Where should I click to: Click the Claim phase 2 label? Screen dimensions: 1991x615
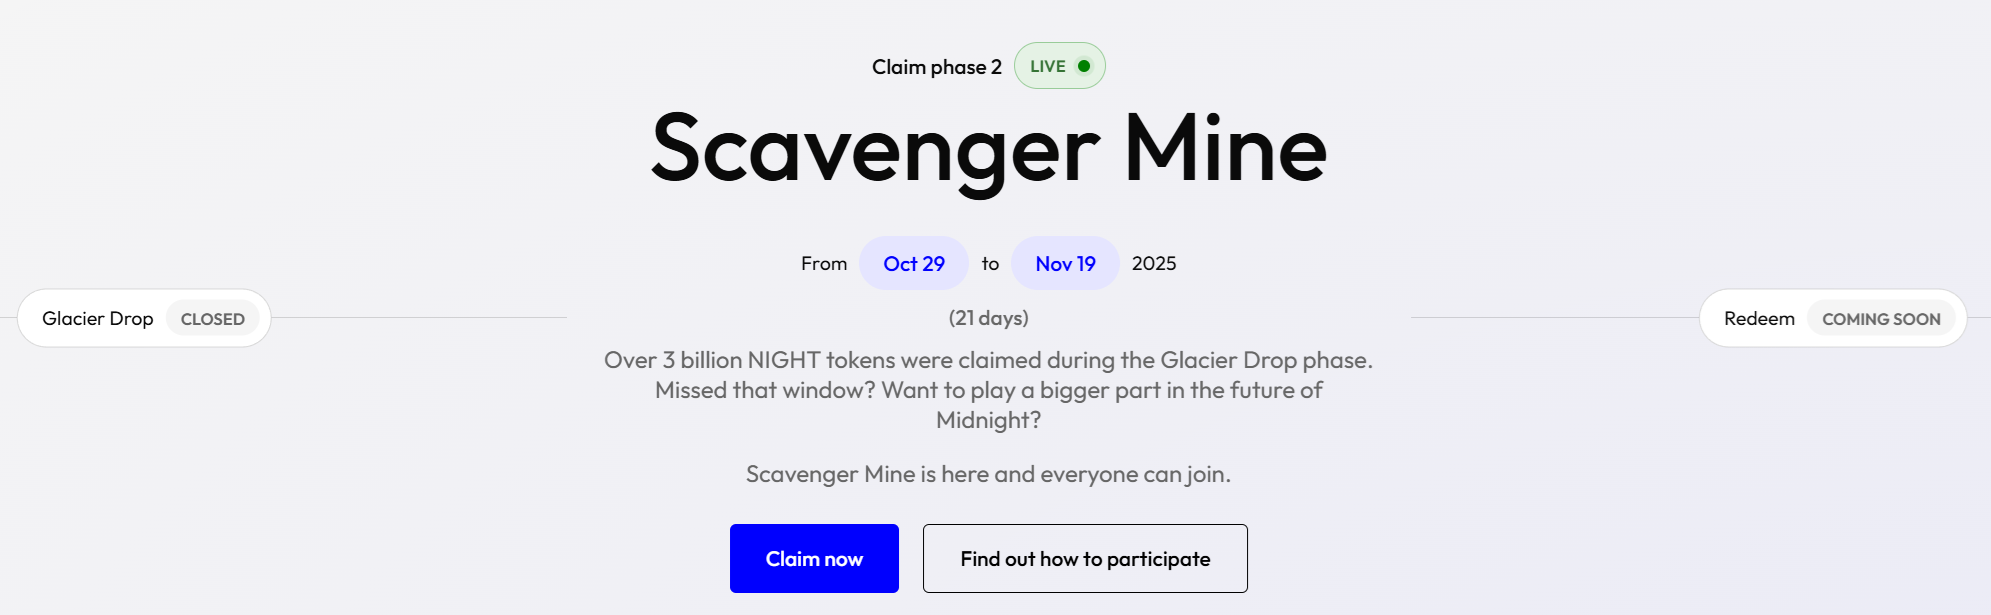pyautogui.click(x=938, y=66)
